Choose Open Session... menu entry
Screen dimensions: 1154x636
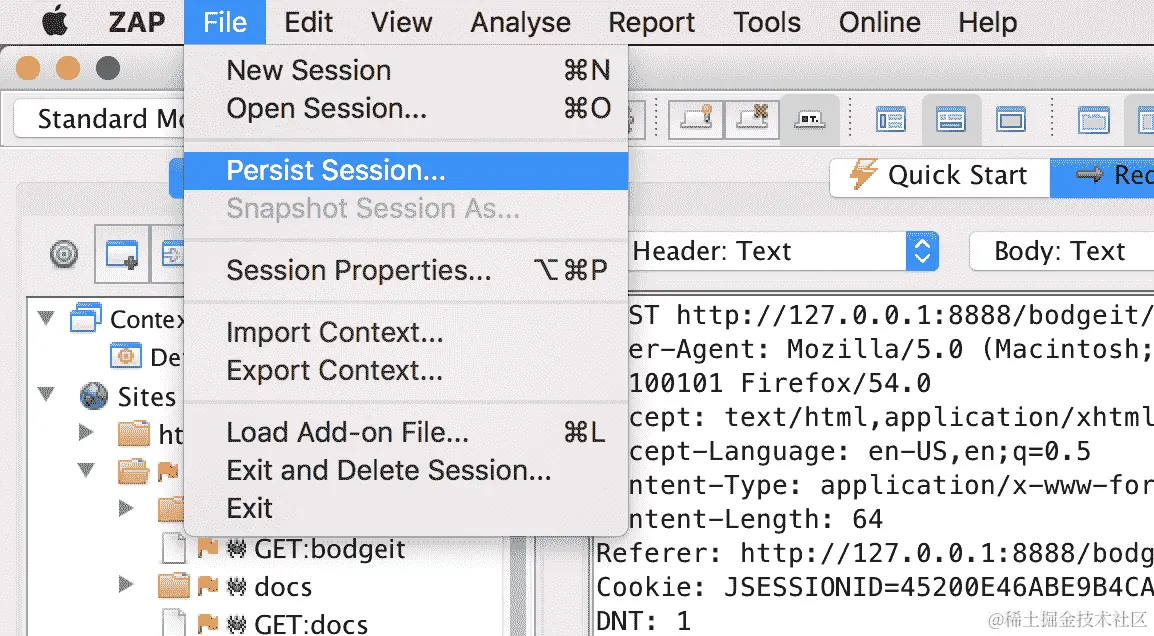[x=406, y=108]
